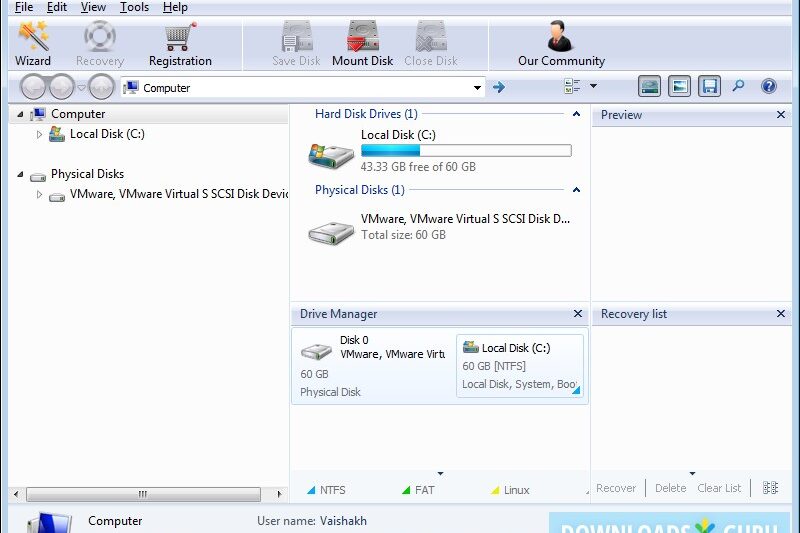Click Clear List button
Viewport: 800px width, 533px height.
point(719,488)
